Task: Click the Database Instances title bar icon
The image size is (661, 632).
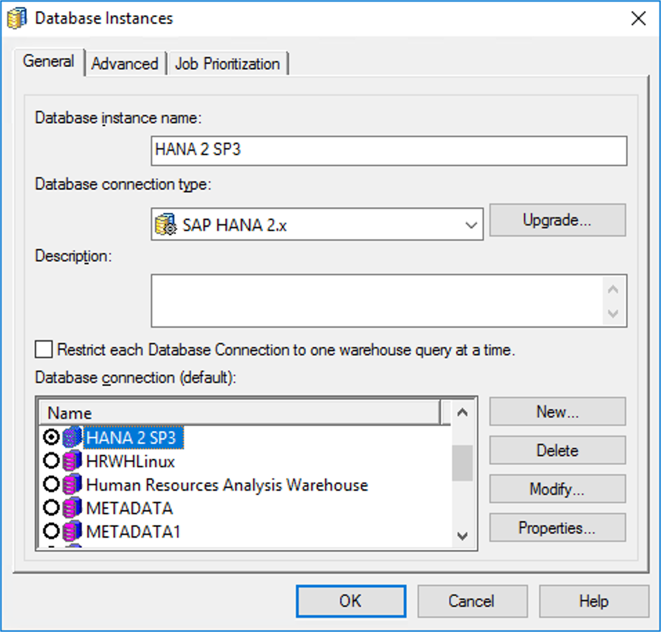Action: click(x=17, y=19)
